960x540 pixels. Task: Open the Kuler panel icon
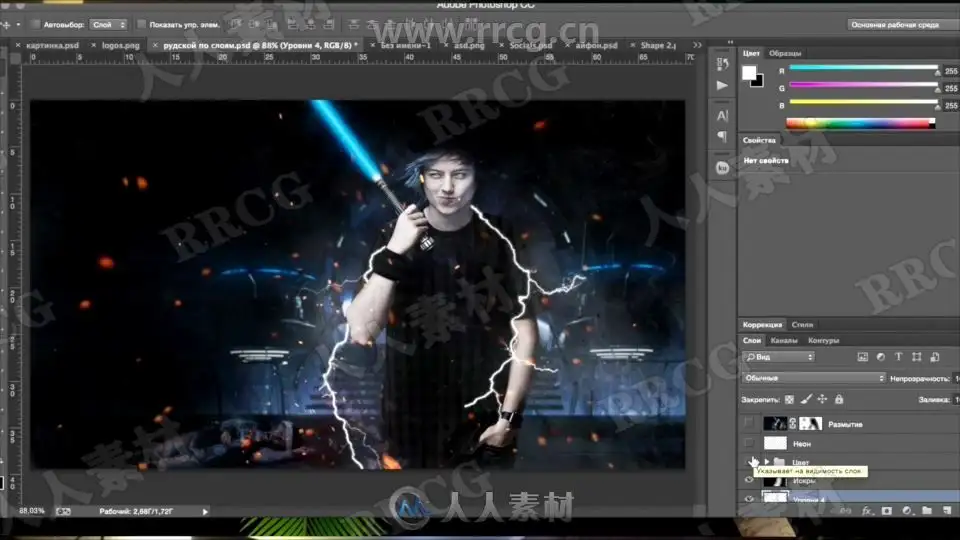[722, 167]
